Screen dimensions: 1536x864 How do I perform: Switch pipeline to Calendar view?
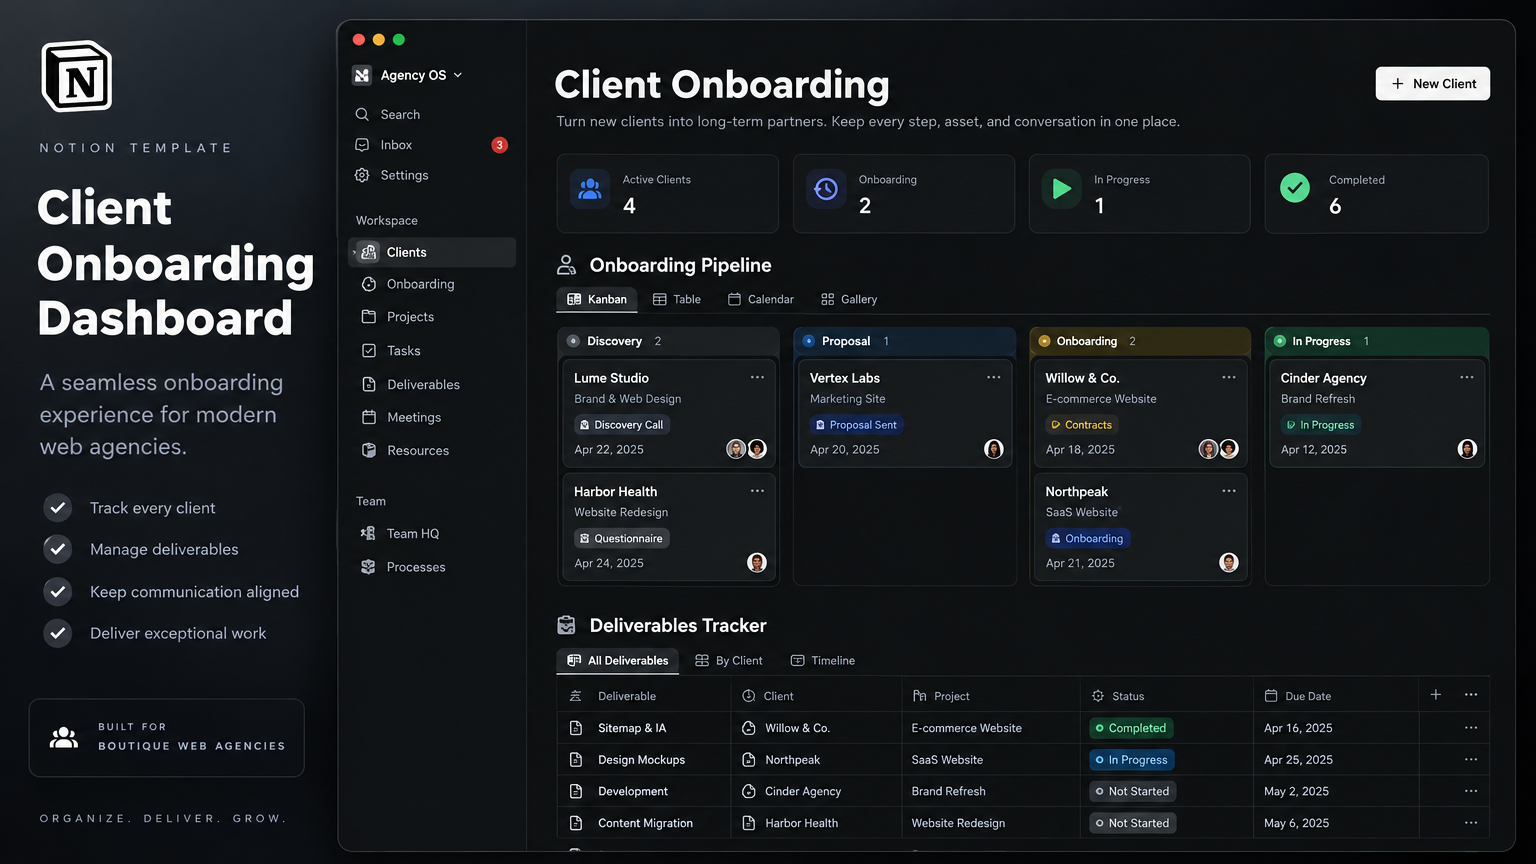tap(761, 299)
